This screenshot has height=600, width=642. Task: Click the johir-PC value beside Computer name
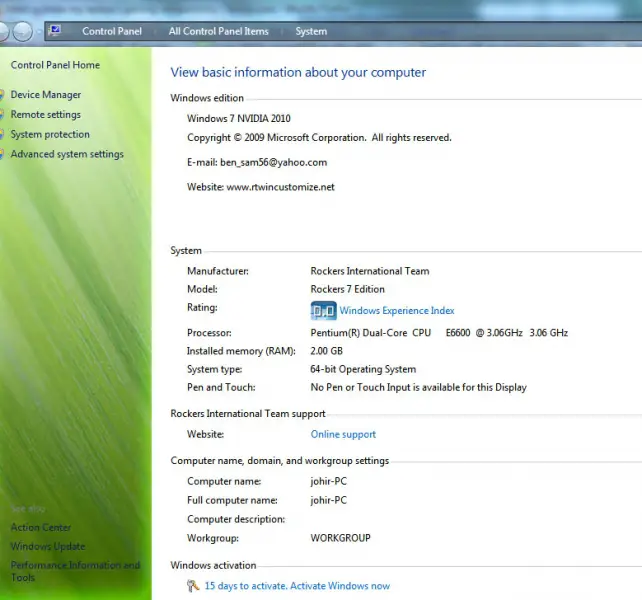328,481
